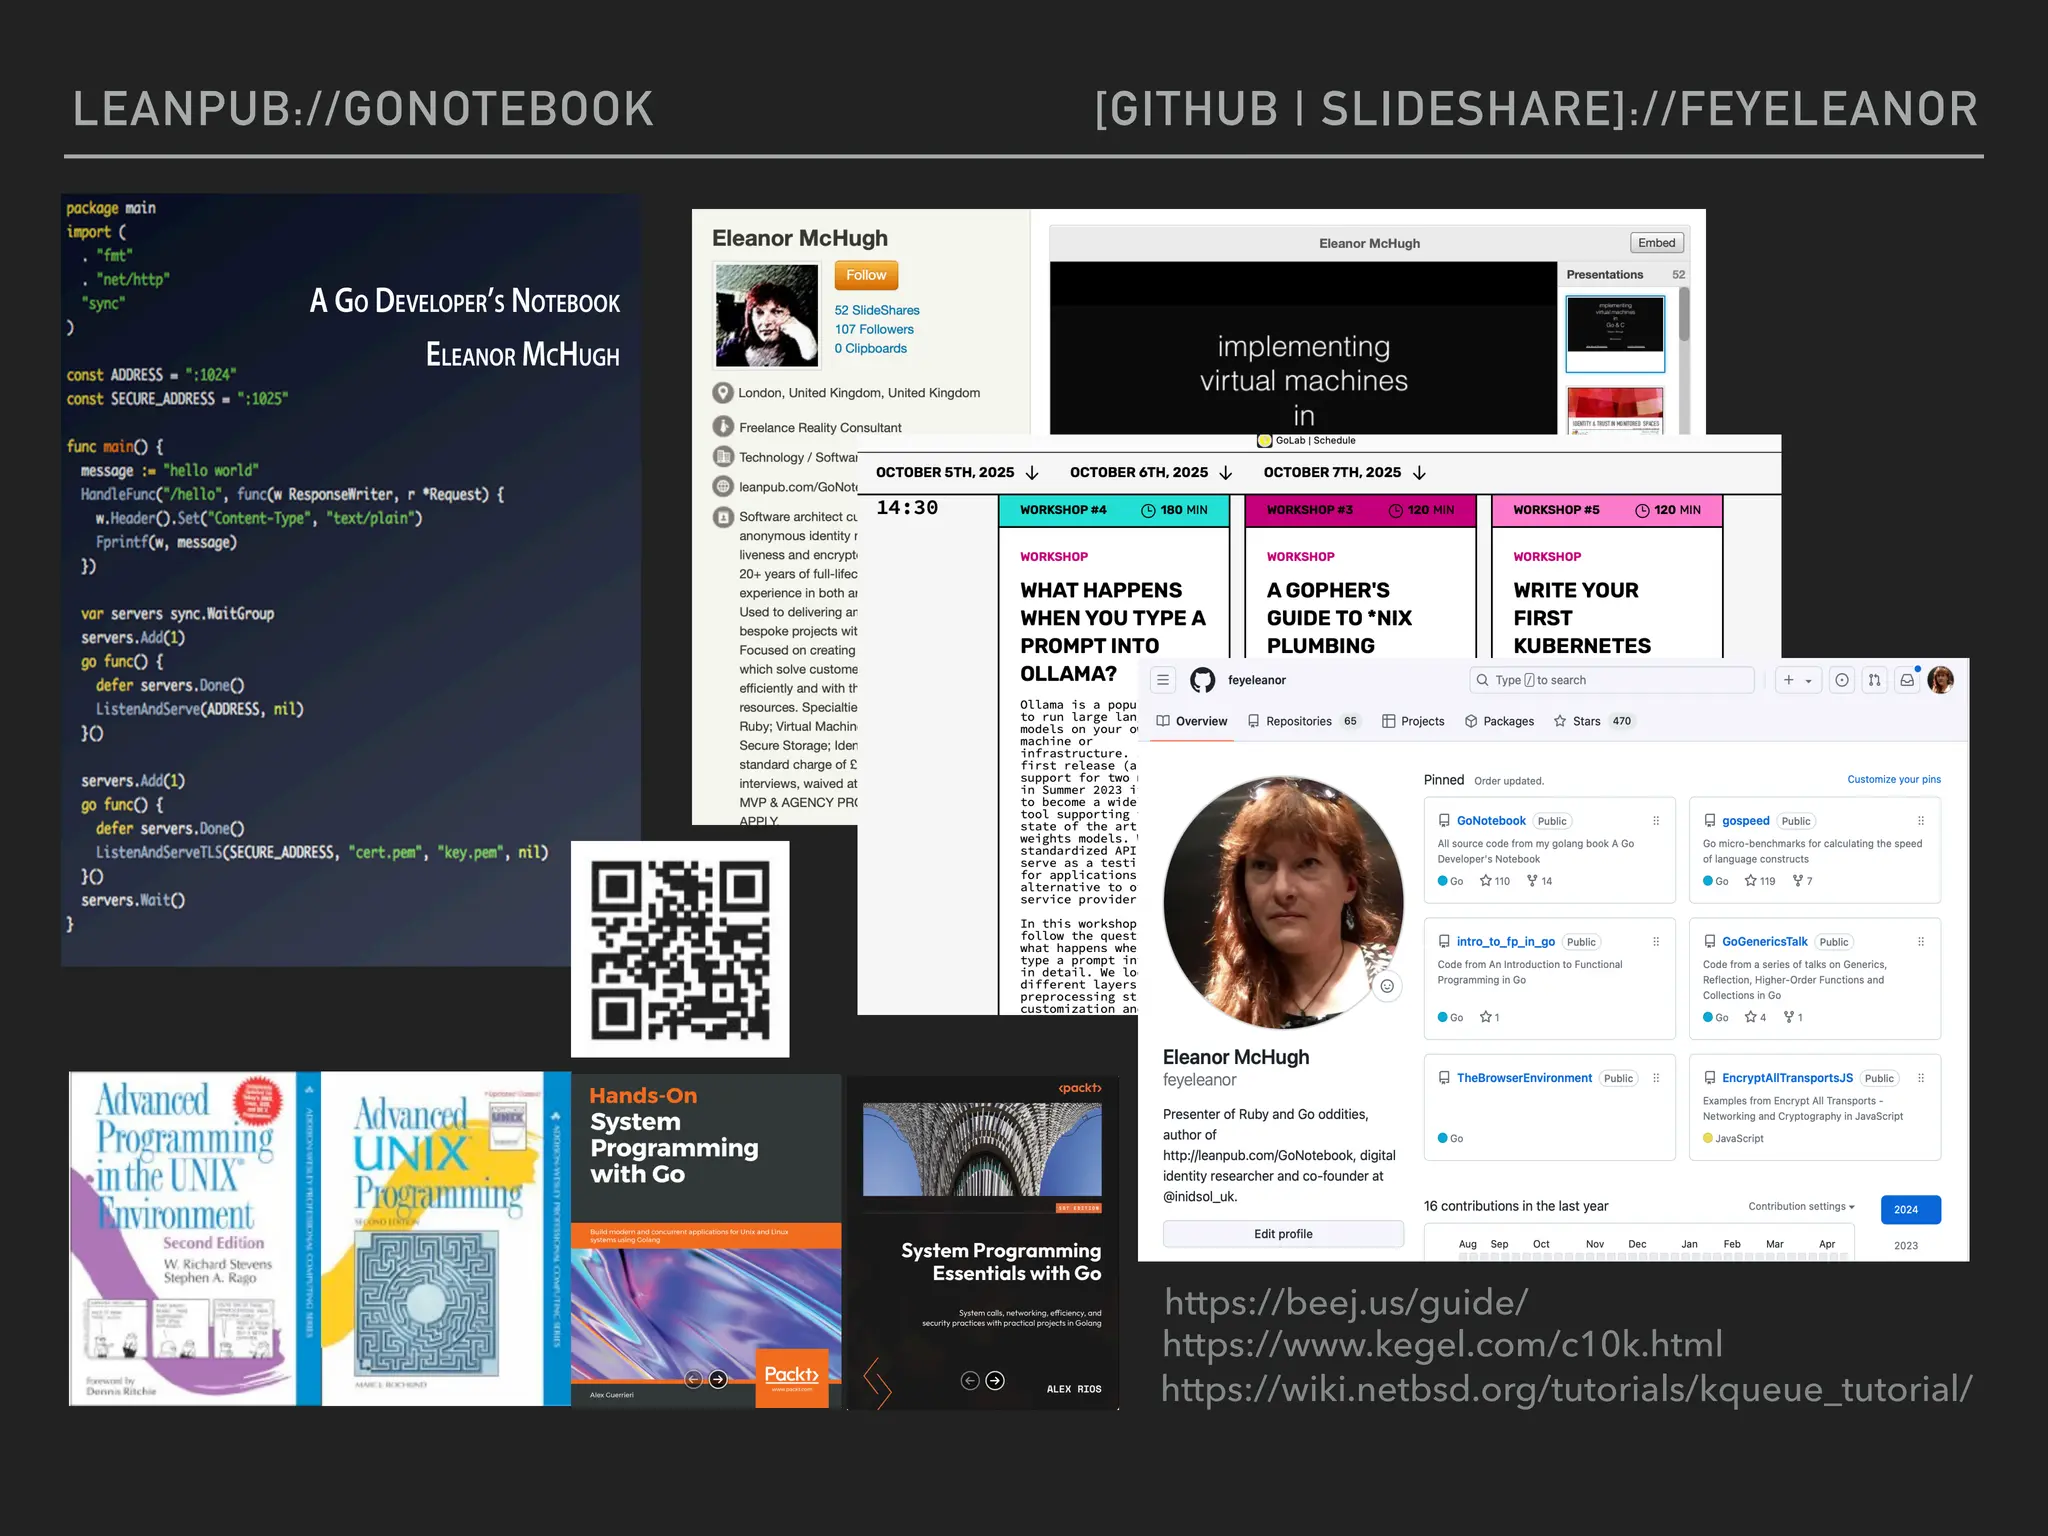Expand the October 5th, 2025 arrow
Image resolution: width=2048 pixels, height=1536 pixels.
(x=1033, y=472)
